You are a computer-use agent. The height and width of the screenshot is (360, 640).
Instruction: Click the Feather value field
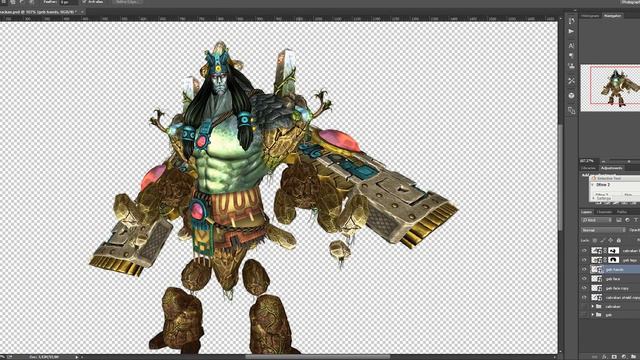(69, 2)
